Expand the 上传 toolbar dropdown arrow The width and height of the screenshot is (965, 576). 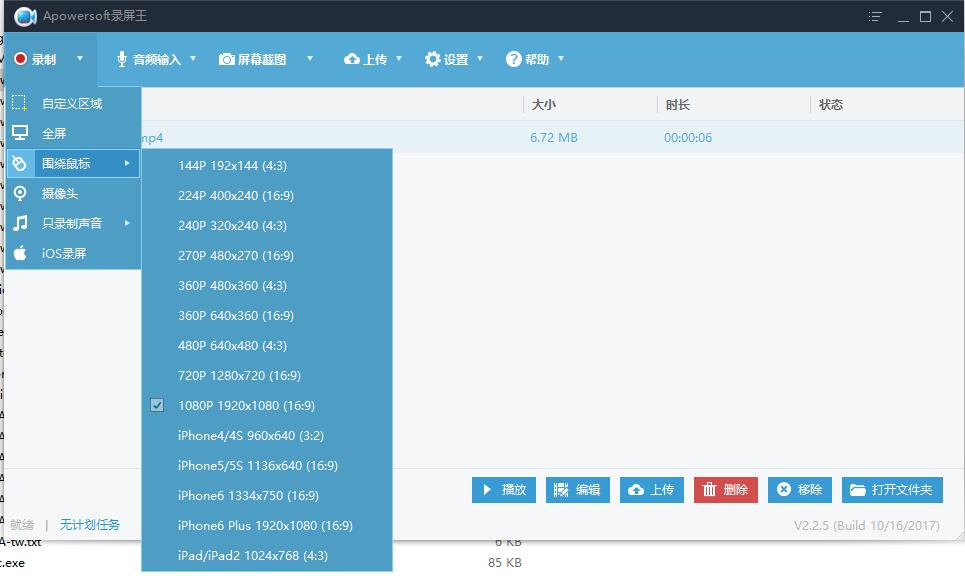click(399, 58)
